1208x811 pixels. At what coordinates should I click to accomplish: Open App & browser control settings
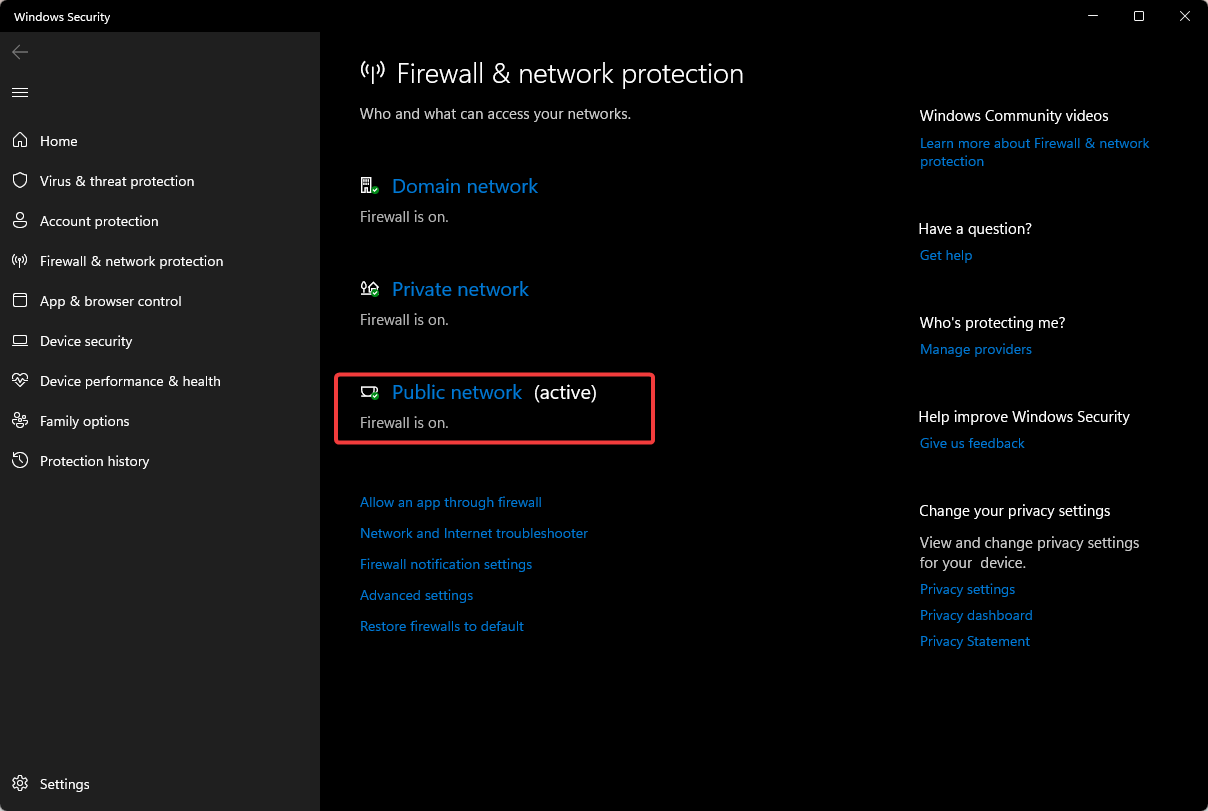(x=110, y=301)
